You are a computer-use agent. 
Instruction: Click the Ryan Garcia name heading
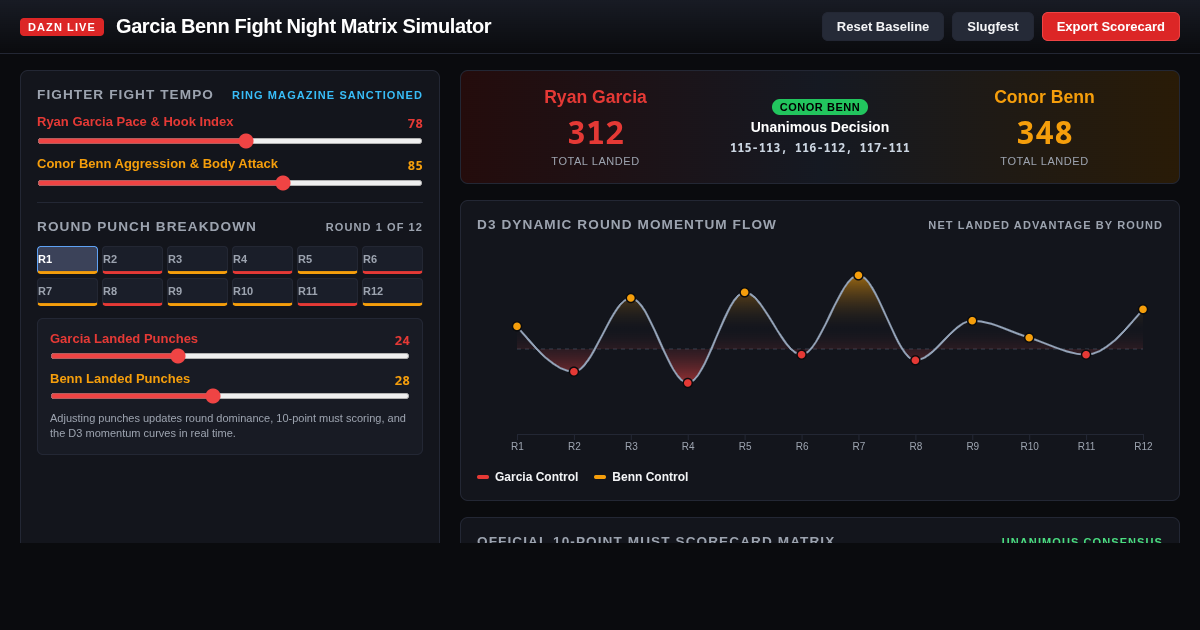[596, 97]
